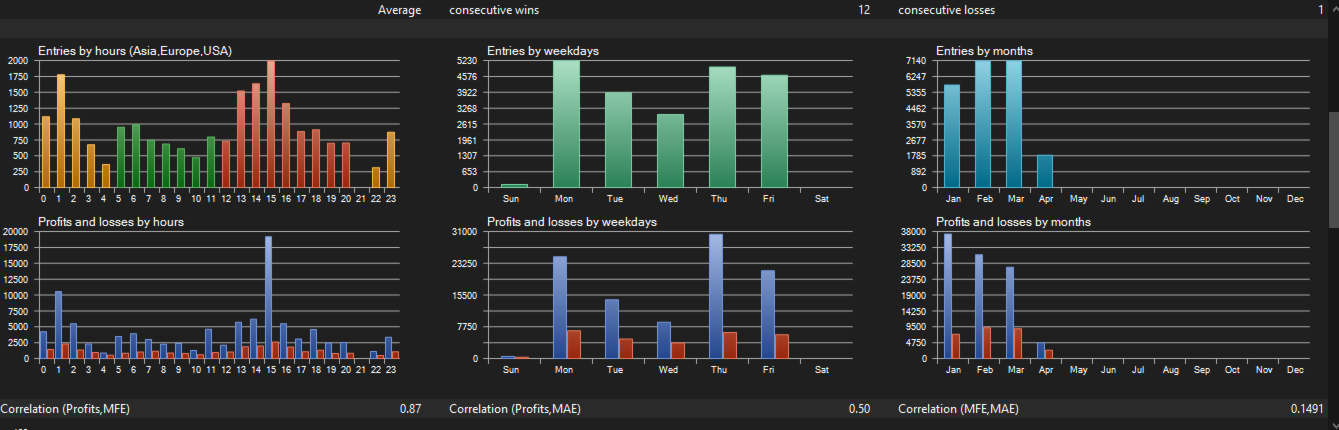Click the correlation value 0.50
The width and height of the screenshot is (1339, 430).
click(859, 409)
